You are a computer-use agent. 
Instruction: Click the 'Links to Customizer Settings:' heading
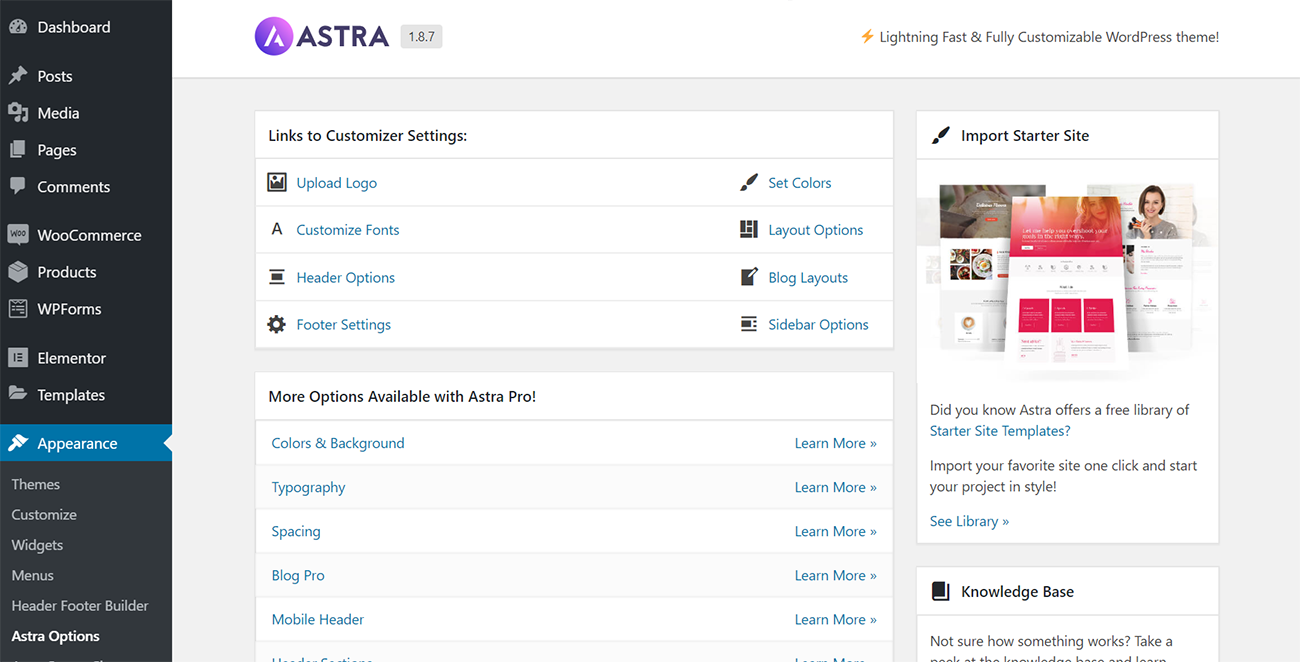368,135
